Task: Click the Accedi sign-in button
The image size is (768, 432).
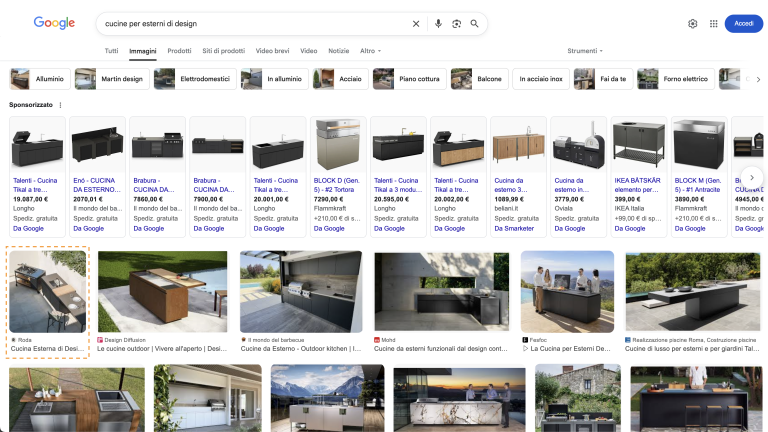Action: pos(743,24)
